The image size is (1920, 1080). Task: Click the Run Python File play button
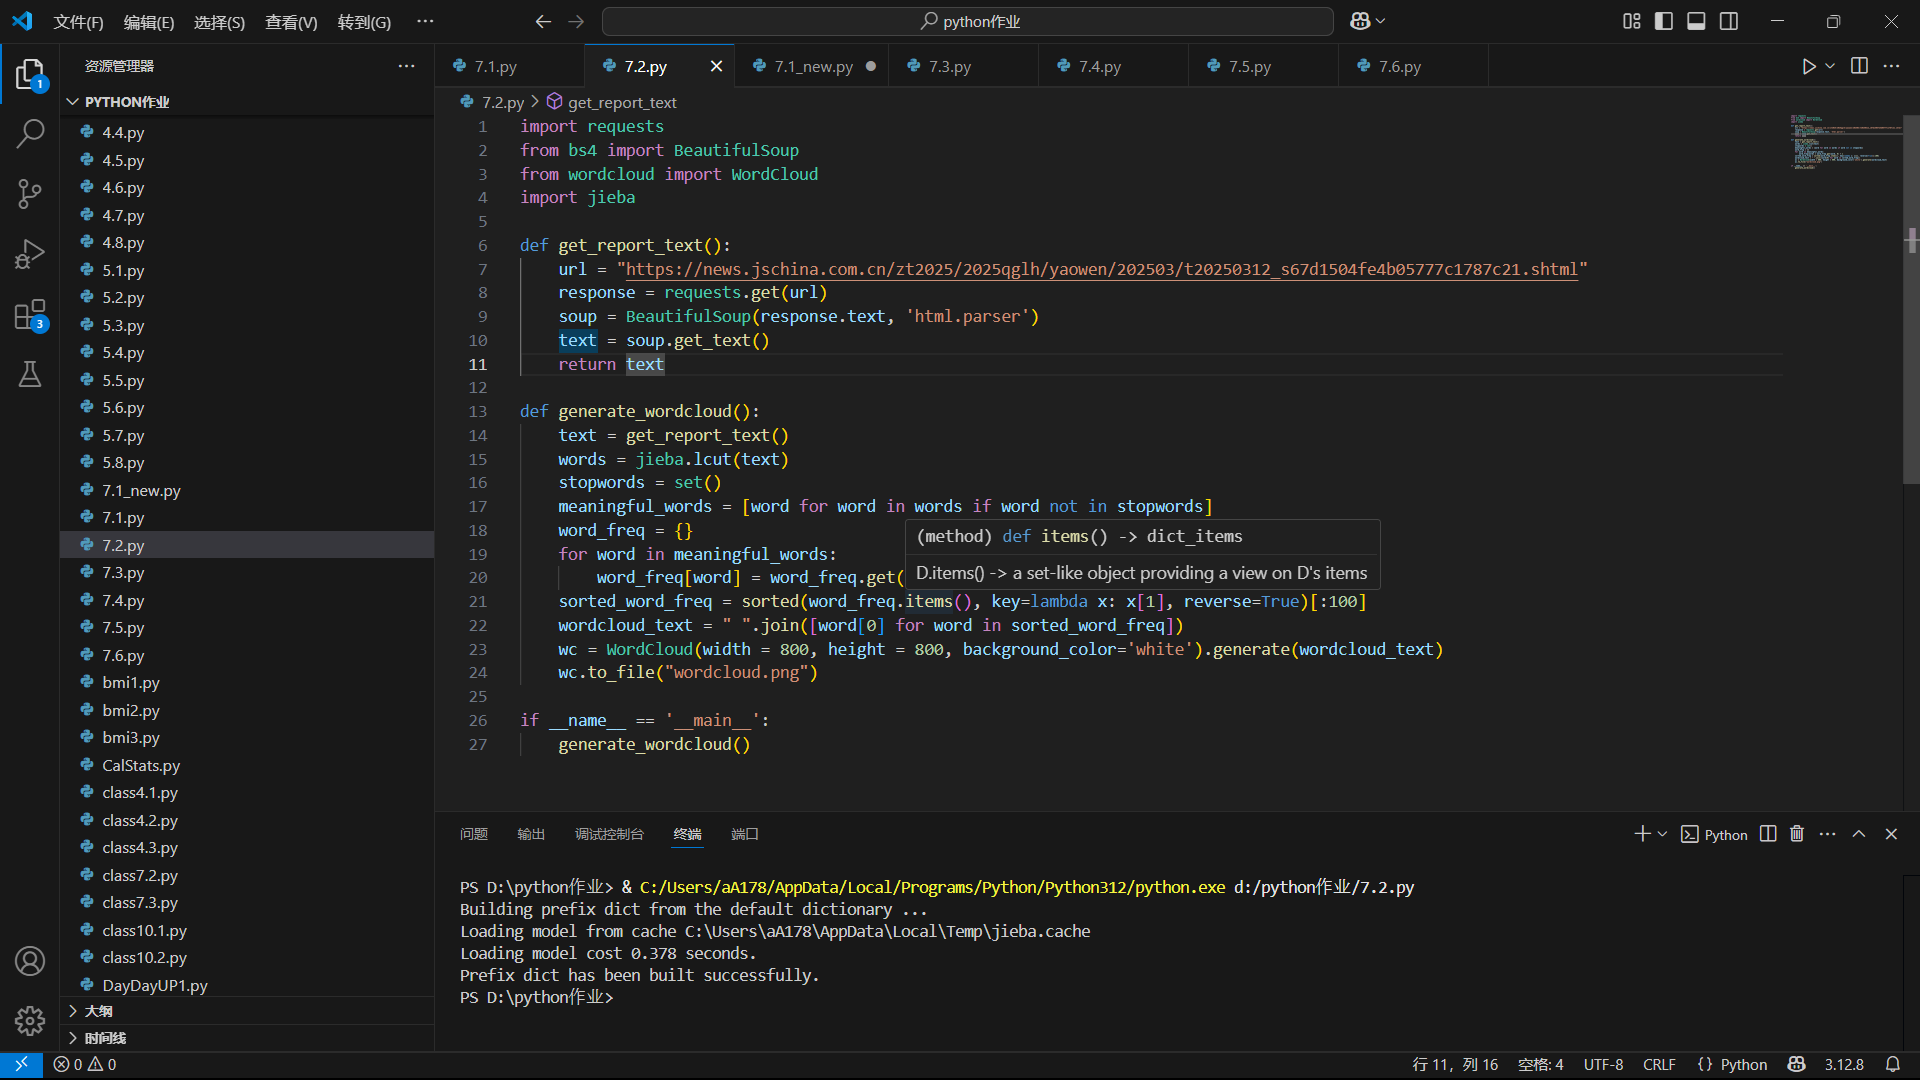(1808, 66)
